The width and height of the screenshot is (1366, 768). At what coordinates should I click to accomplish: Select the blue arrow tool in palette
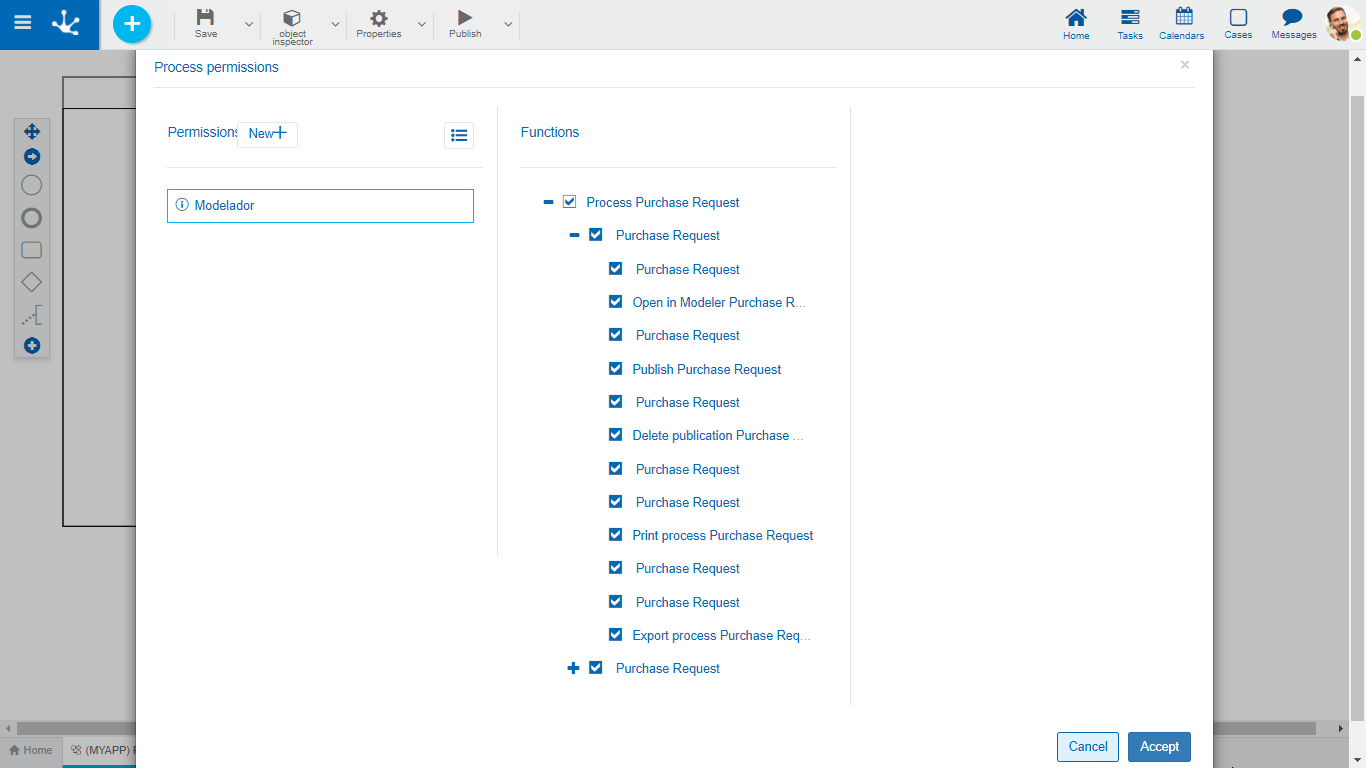[x=32, y=157]
